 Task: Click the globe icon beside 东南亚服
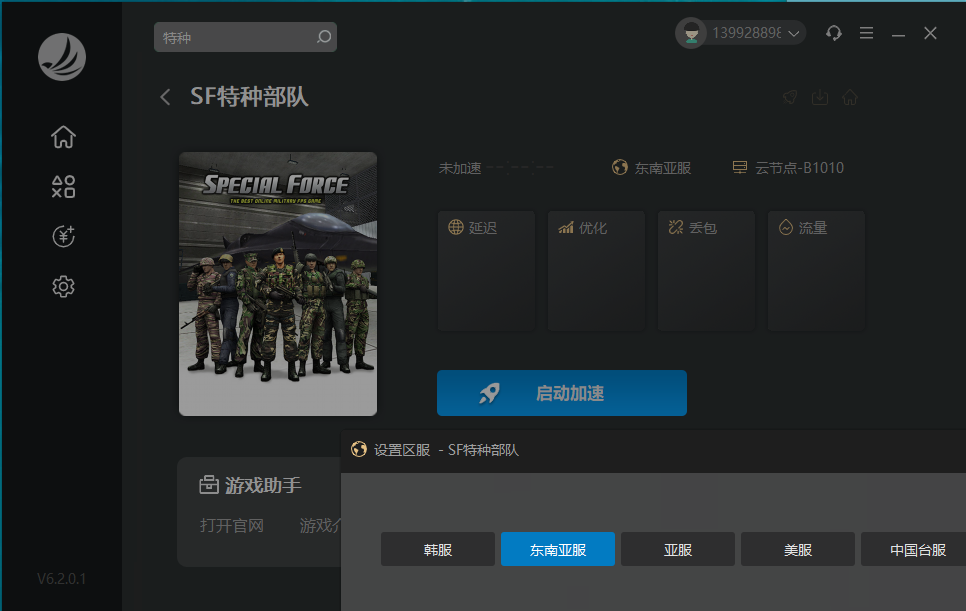tap(620, 168)
